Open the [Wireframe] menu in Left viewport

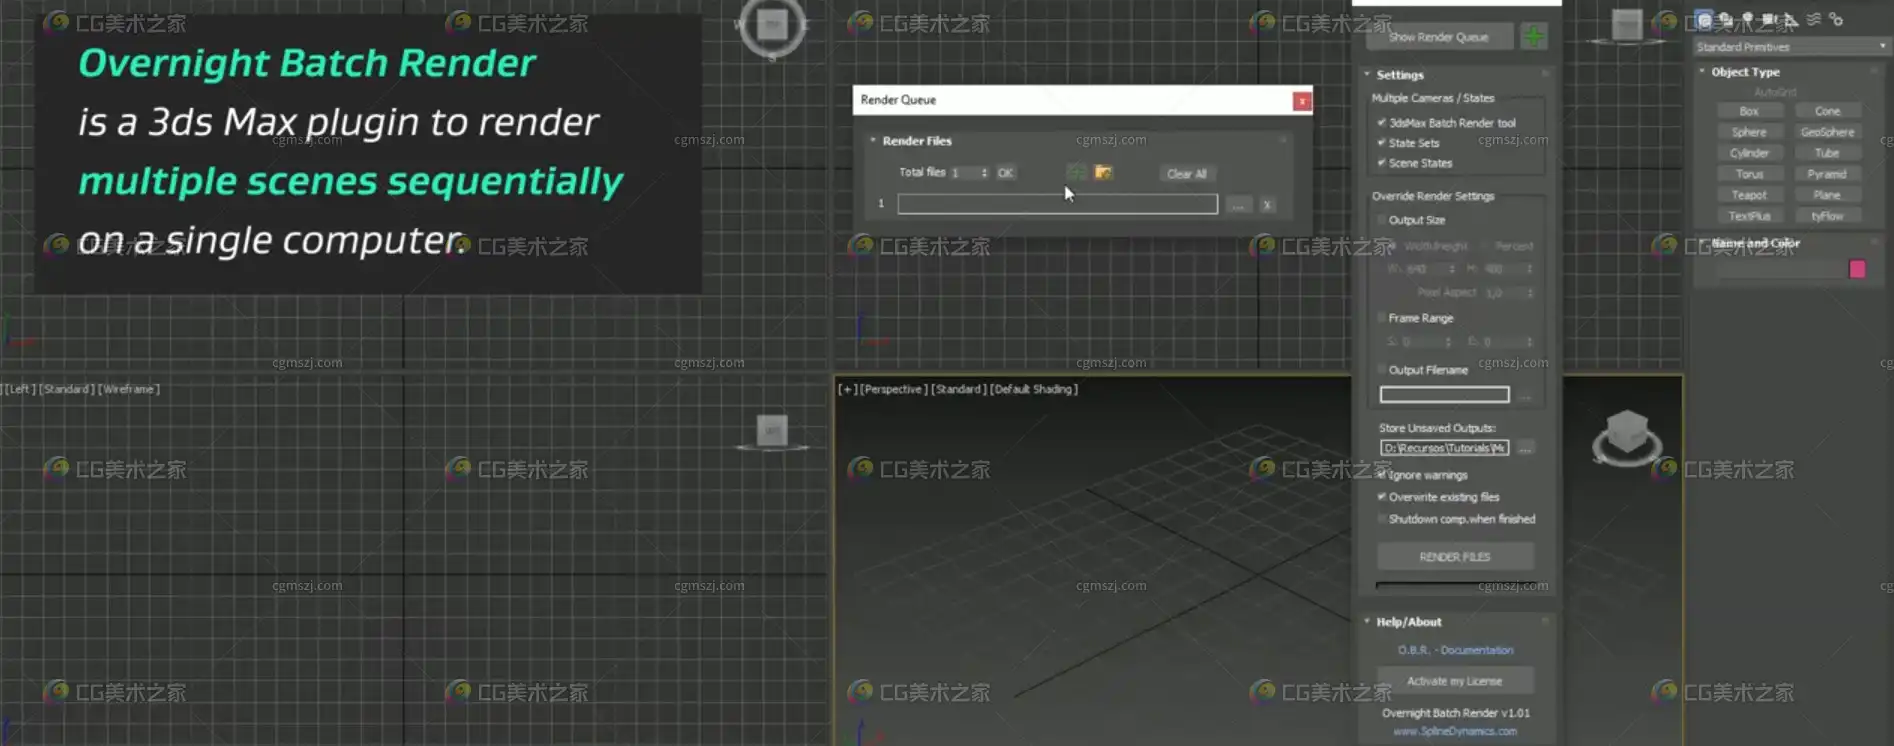coord(129,389)
